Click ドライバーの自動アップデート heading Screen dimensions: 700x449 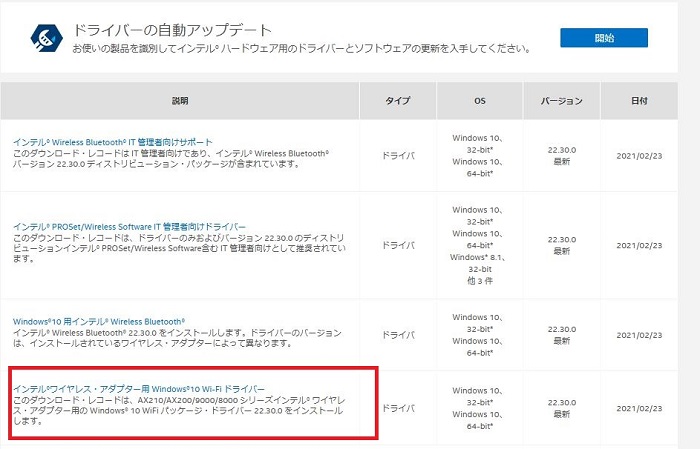172,30
